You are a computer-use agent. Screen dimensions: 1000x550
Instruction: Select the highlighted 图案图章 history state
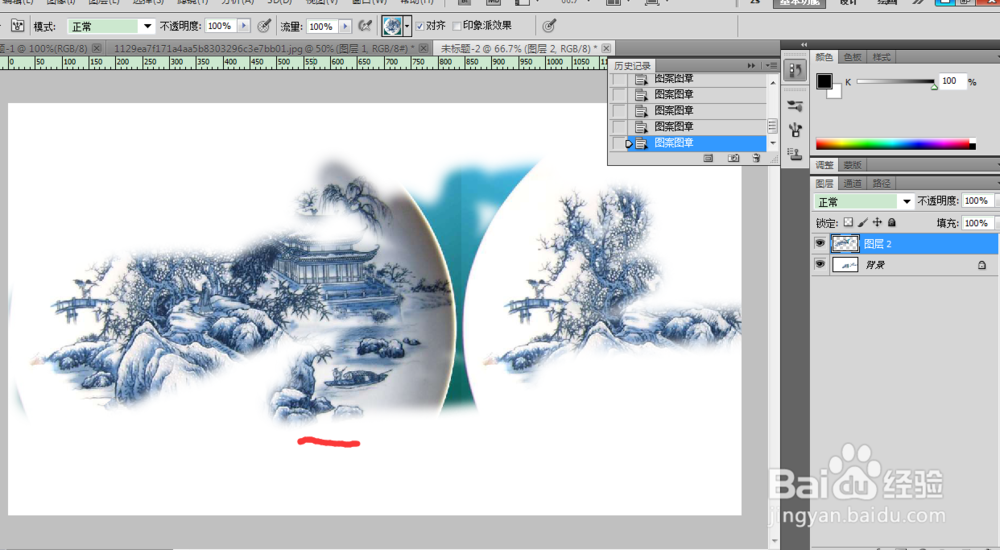[x=695, y=143]
